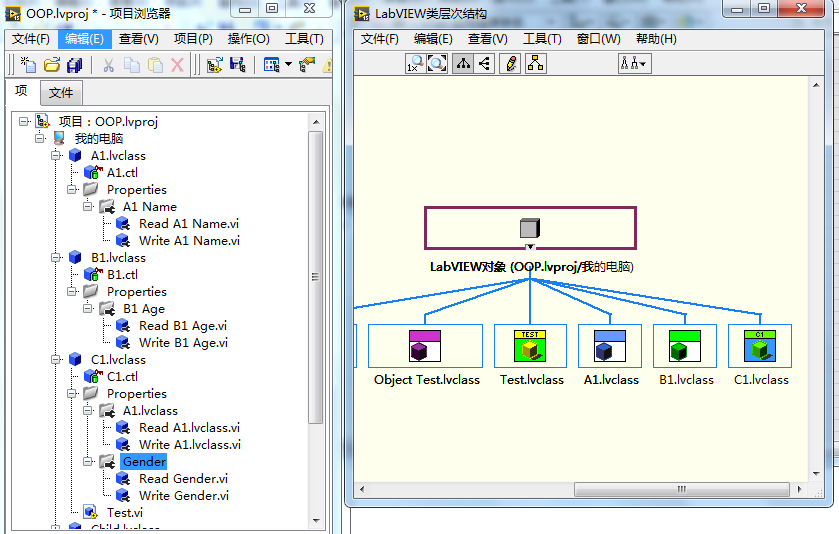Select Read A1.lvclass.vi item
The image size is (839, 534).
pyautogui.click(x=189, y=428)
